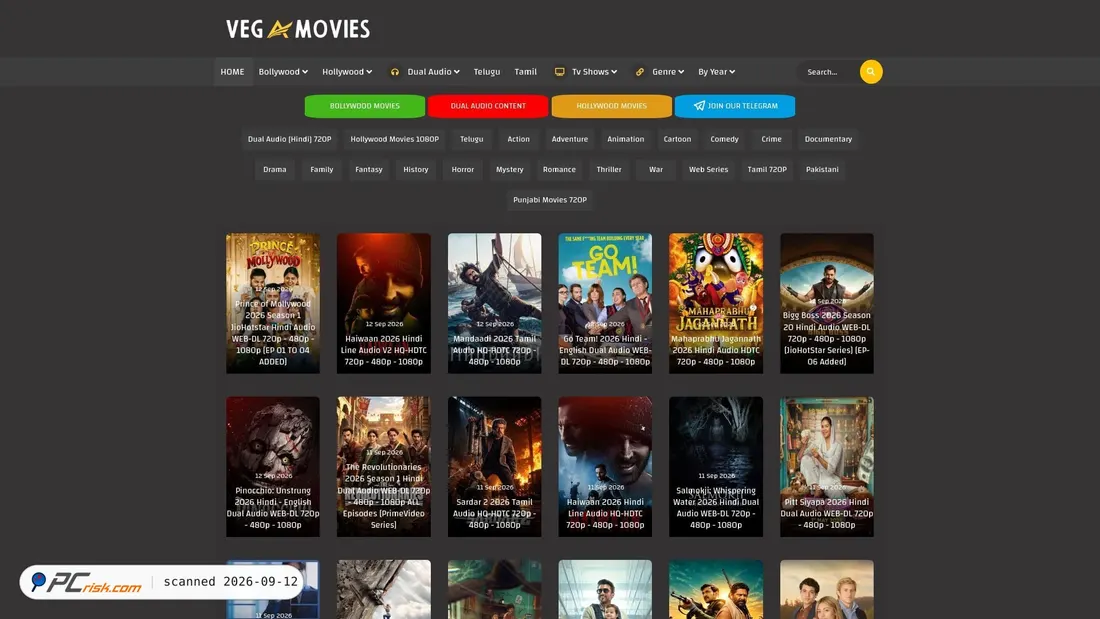The height and width of the screenshot is (619, 1100).
Task: Open the Tamil 720P category tag
Action: point(767,169)
